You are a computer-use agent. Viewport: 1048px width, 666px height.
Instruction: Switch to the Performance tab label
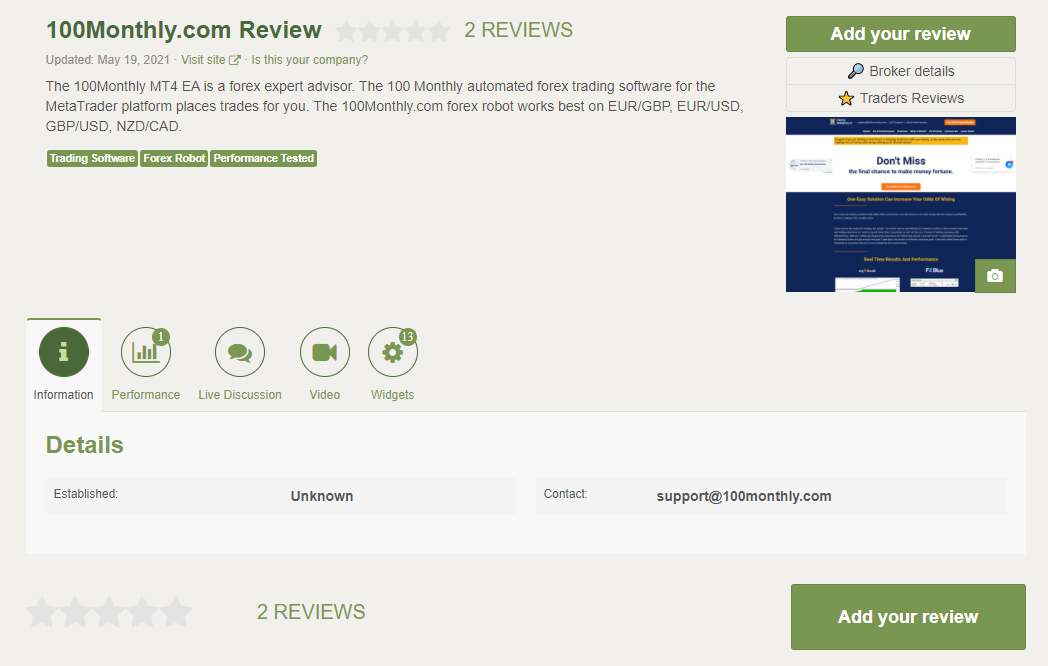146,395
